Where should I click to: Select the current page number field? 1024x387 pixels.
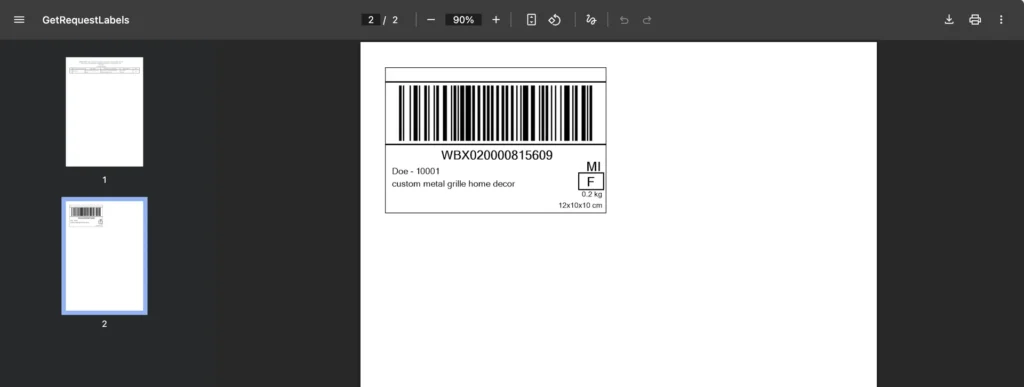pyautogui.click(x=371, y=20)
